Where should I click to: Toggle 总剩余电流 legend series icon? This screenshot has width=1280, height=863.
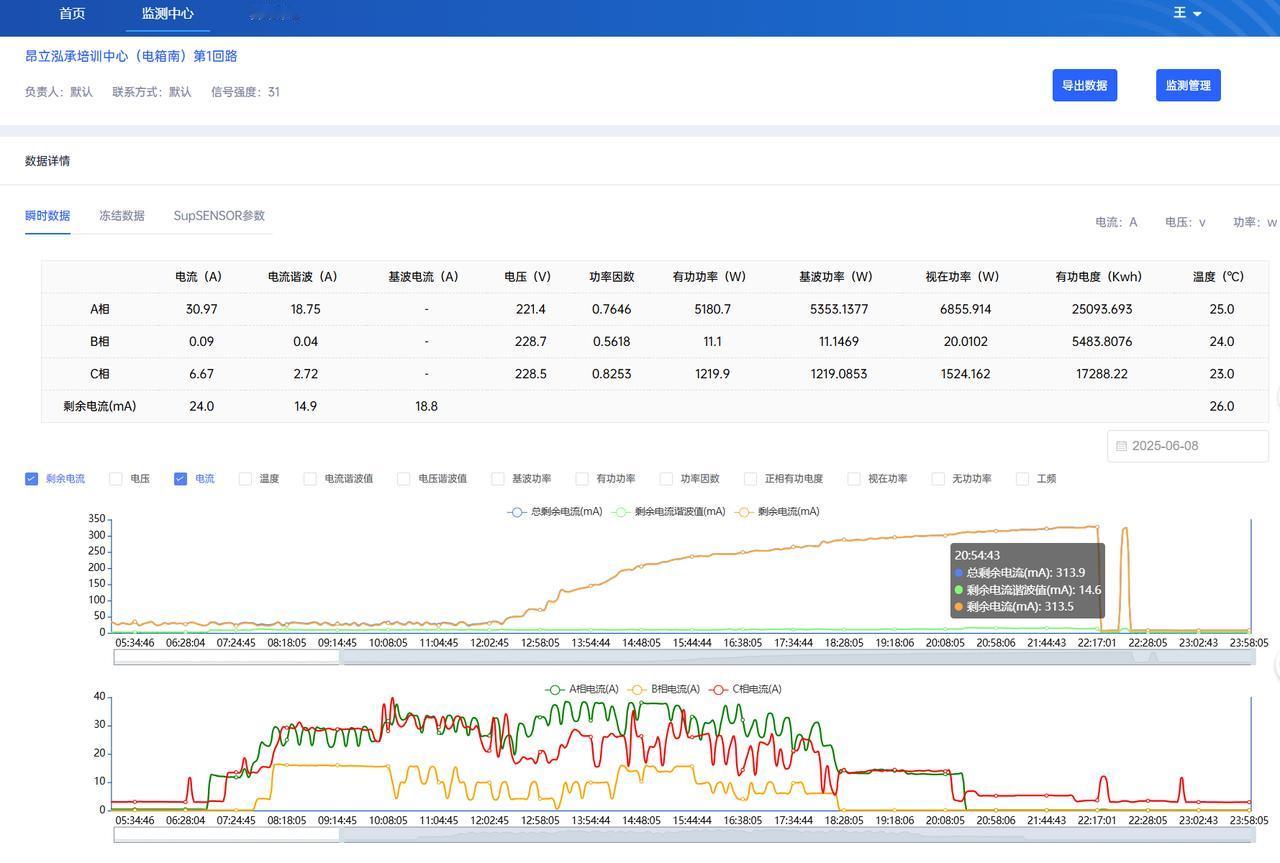point(517,512)
